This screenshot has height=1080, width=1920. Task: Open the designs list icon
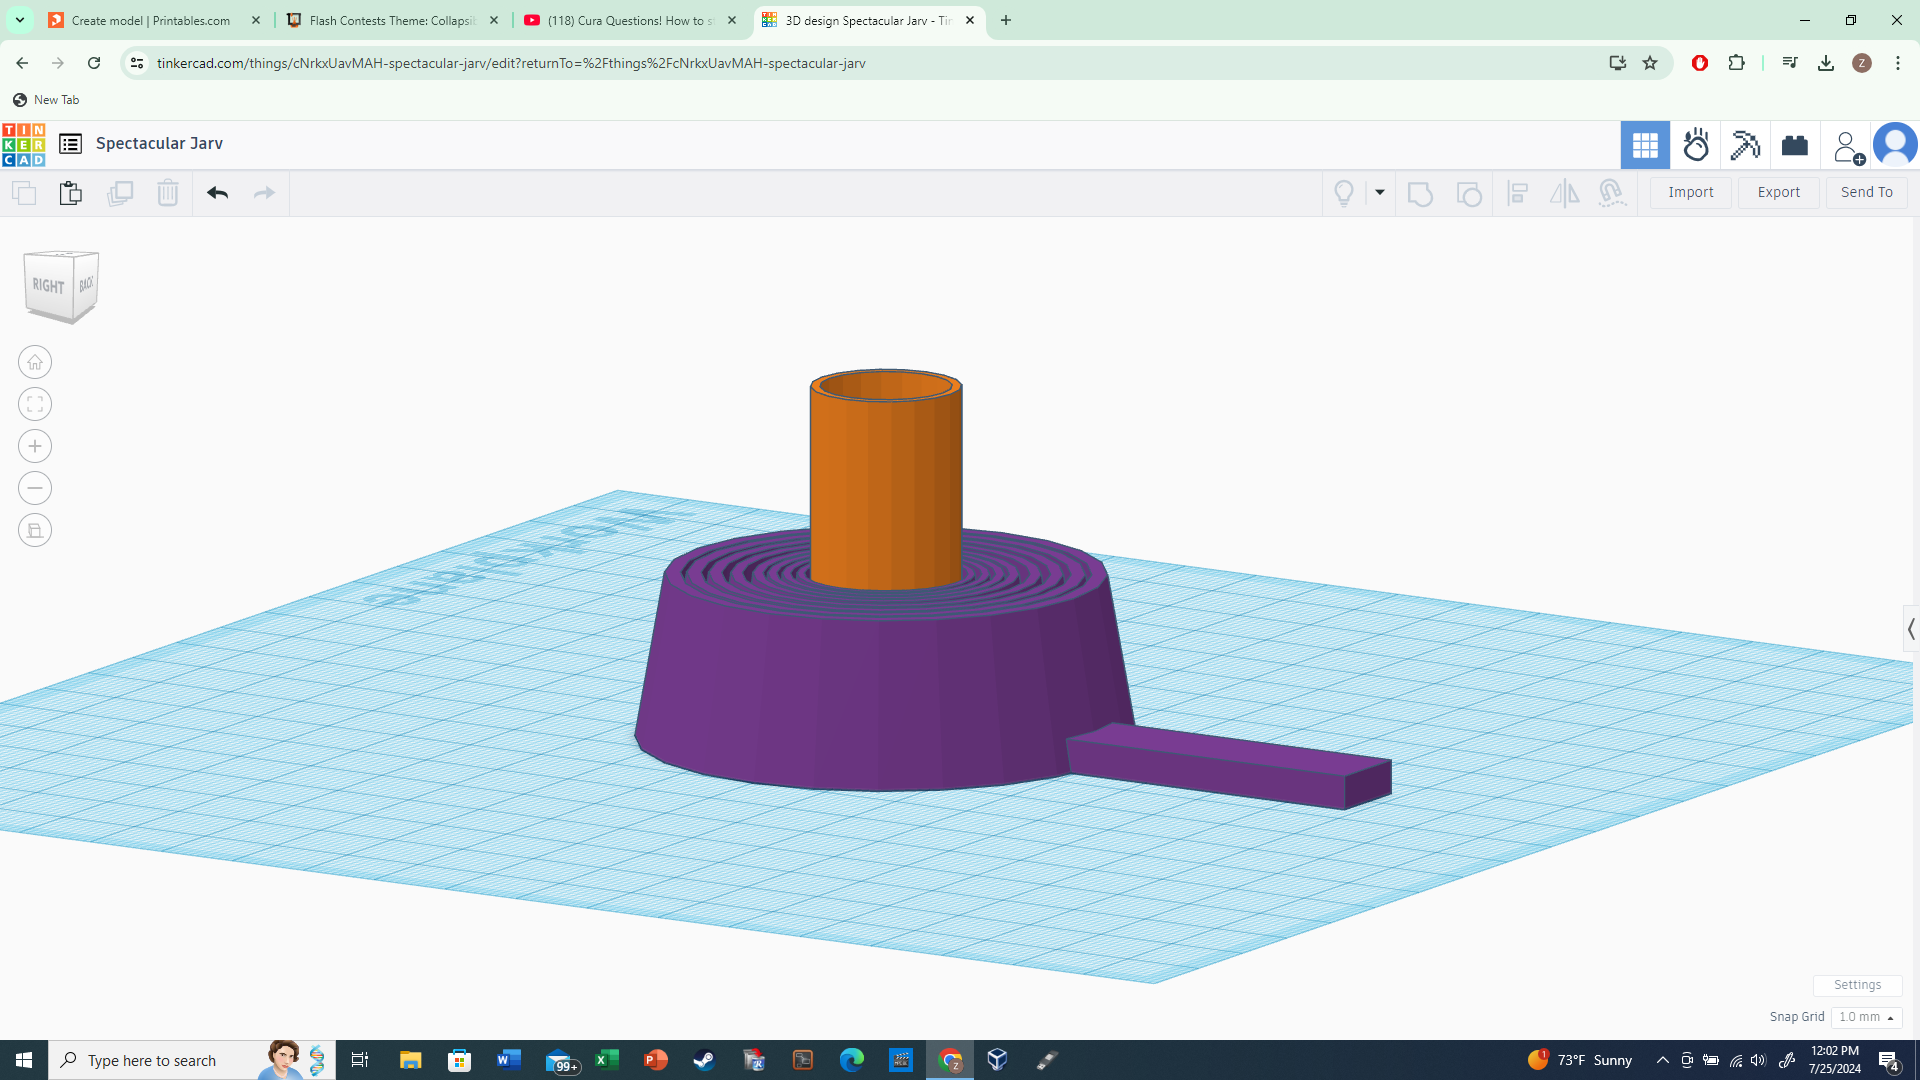tap(70, 144)
